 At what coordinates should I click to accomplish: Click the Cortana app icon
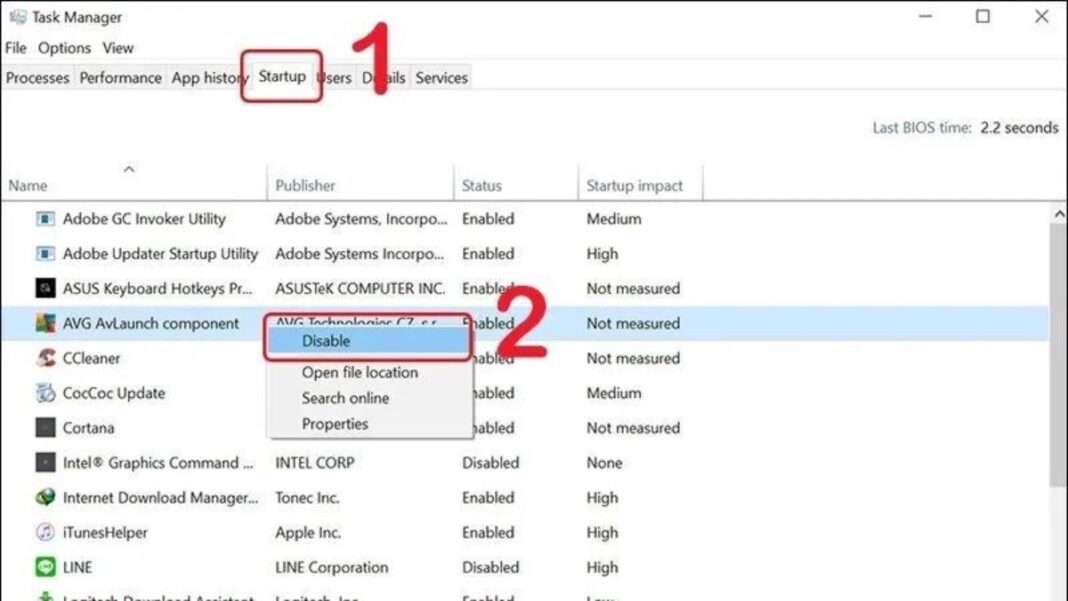[x=45, y=427]
